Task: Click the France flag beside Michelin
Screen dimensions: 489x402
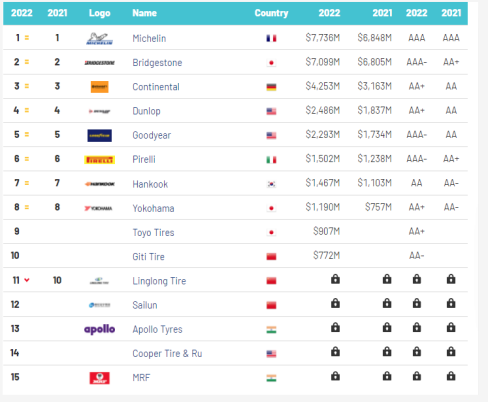Action: coord(271,38)
